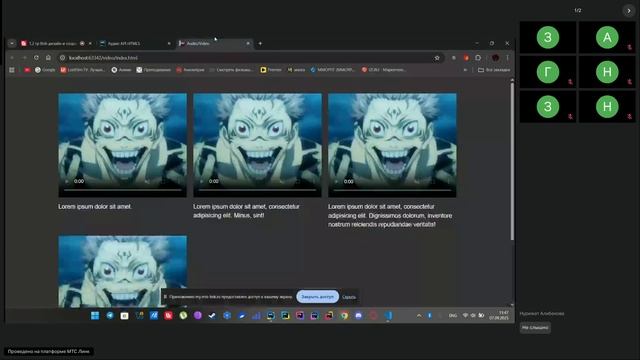The width and height of the screenshot is (640, 360).
Task: Open the Chrome three-dot menu
Action: click(507, 58)
